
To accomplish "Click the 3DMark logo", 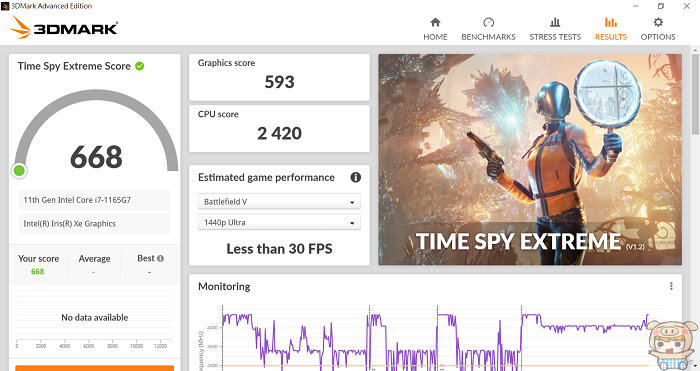I will (x=64, y=28).
